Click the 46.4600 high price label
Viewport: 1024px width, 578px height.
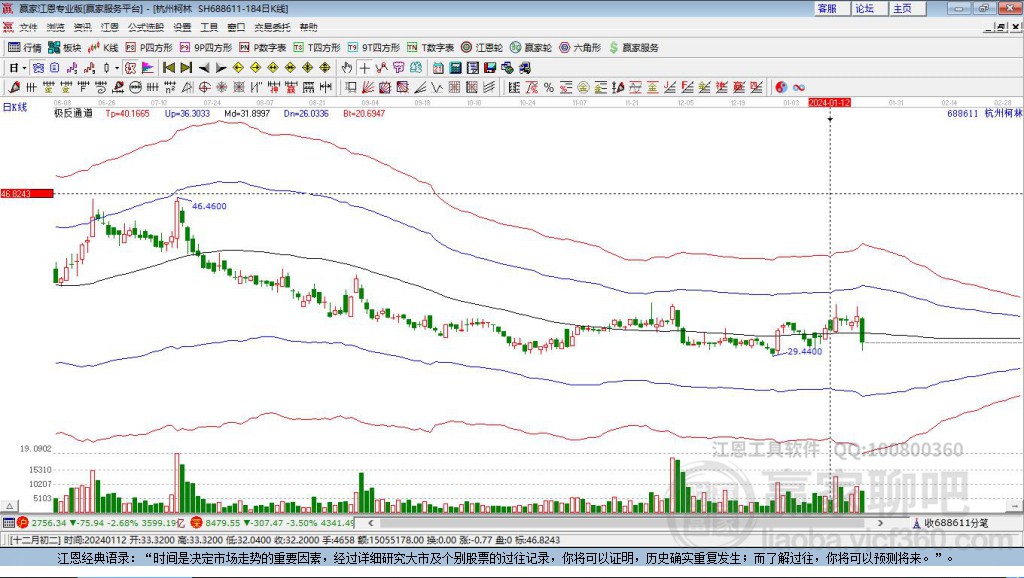(x=209, y=206)
